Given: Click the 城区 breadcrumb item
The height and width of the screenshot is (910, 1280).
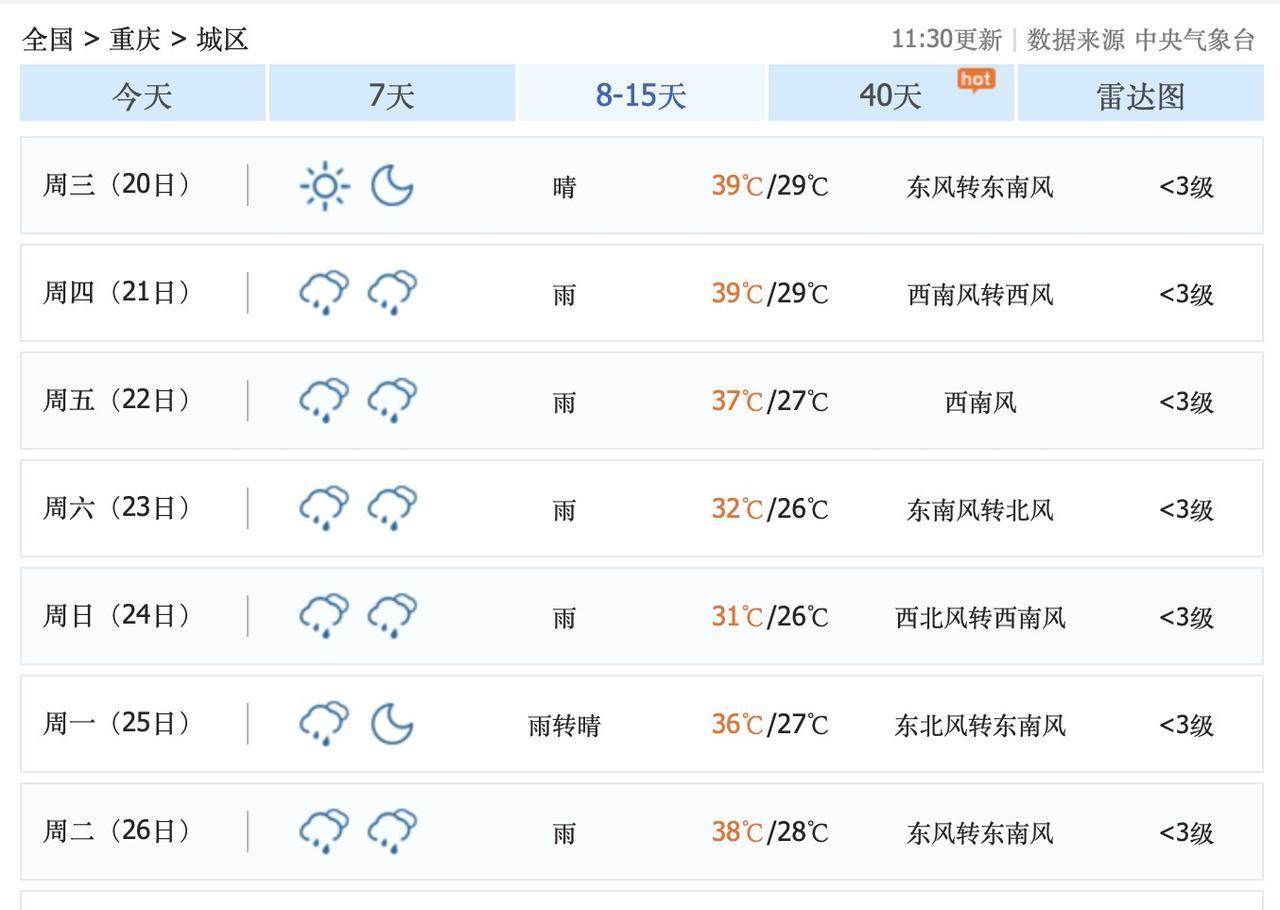Looking at the screenshot, I should 222,39.
